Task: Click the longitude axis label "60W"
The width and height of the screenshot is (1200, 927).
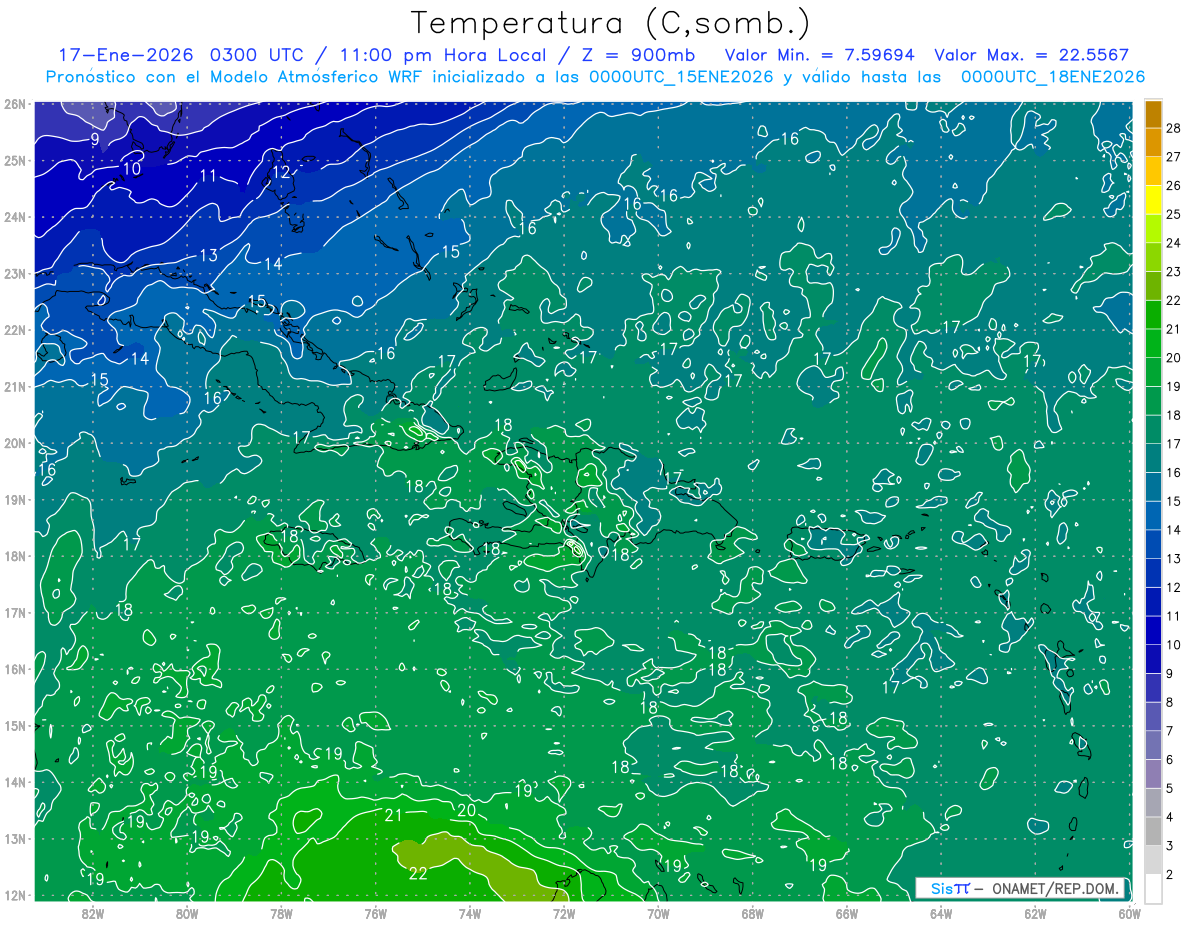Action: 1129,913
